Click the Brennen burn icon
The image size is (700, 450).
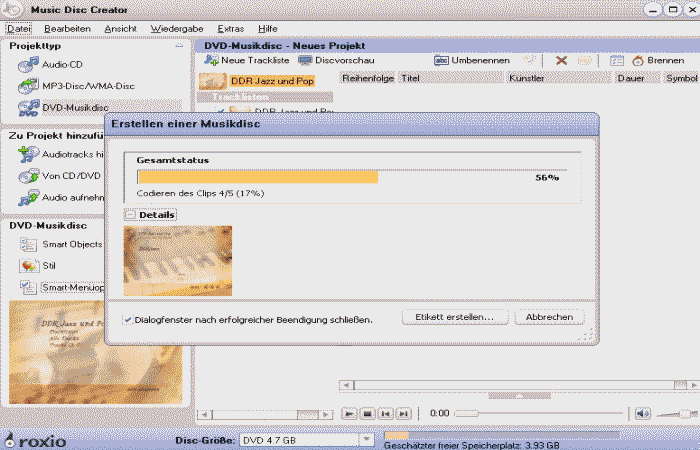point(637,60)
